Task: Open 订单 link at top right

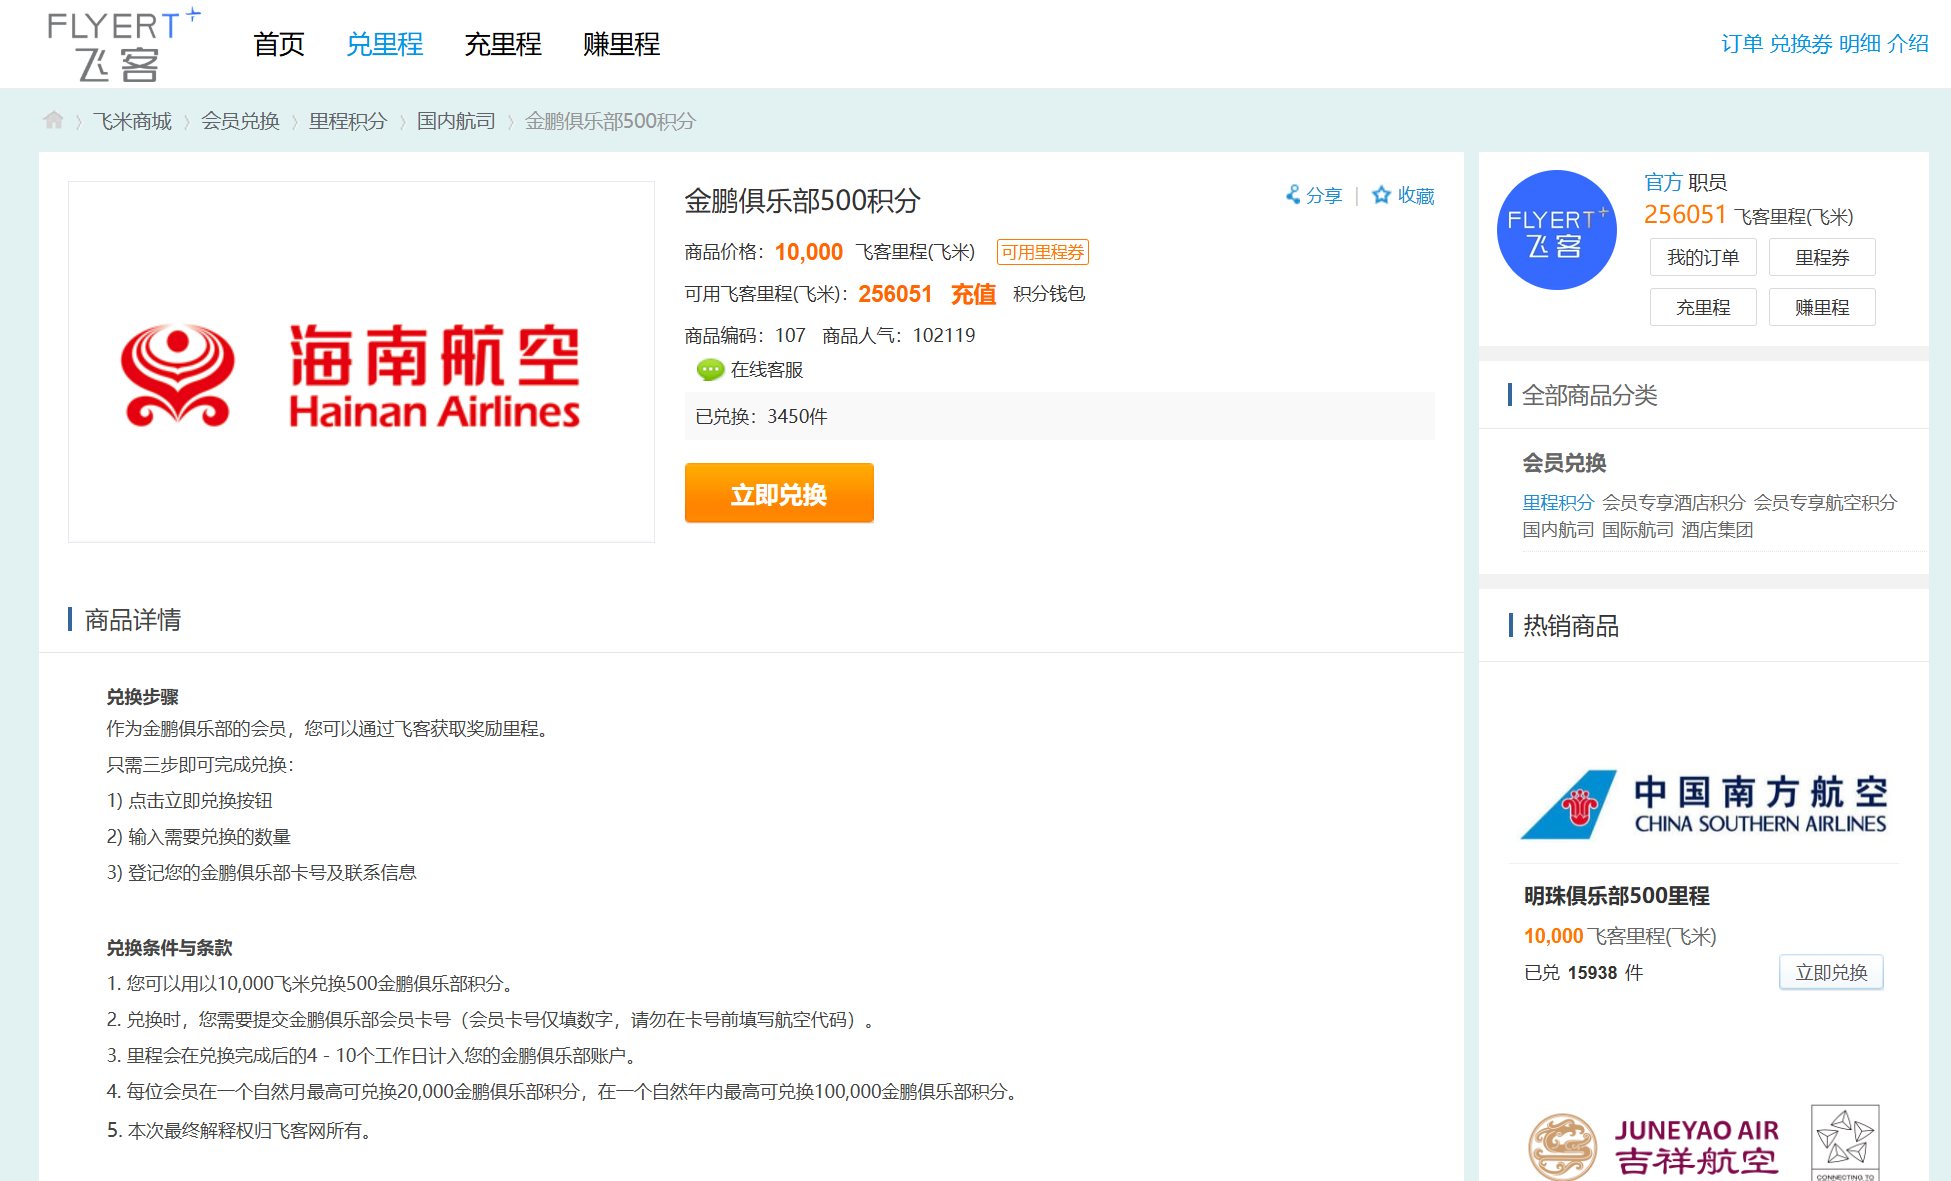Action: (1742, 43)
